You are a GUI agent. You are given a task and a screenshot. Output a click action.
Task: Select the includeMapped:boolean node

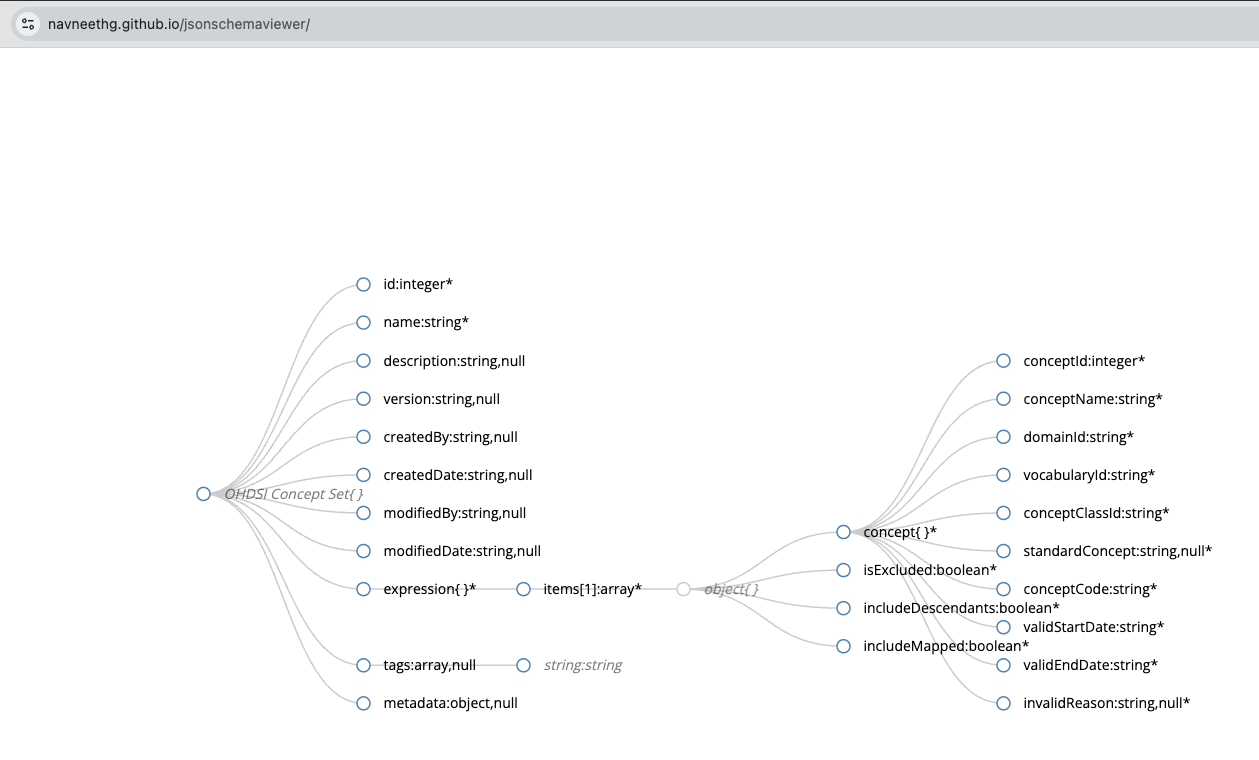click(844, 646)
